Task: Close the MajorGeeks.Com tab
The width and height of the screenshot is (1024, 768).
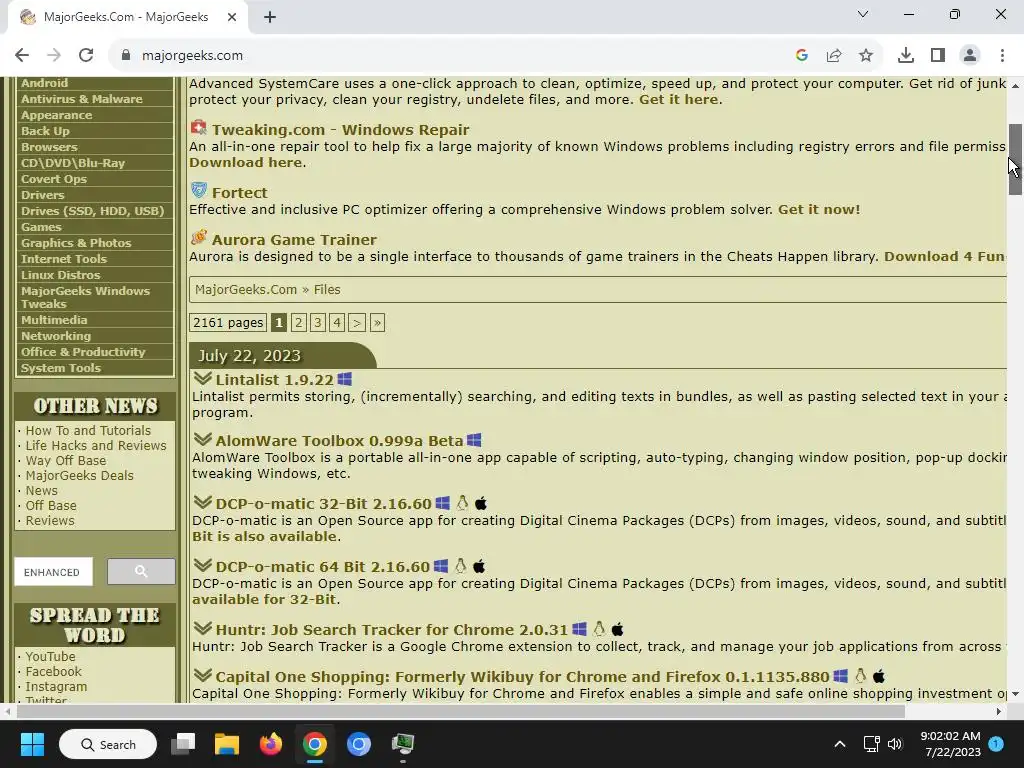Action: pos(232,17)
